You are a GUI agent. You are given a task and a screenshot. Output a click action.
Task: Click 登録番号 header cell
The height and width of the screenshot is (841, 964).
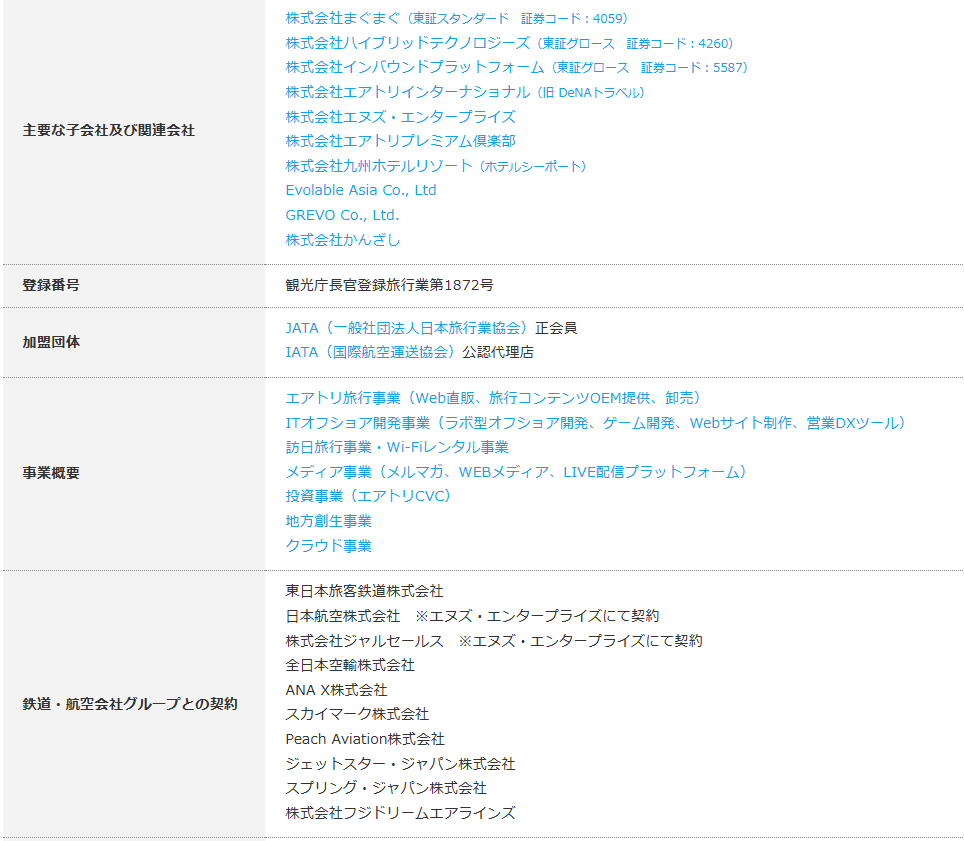pos(134,286)
